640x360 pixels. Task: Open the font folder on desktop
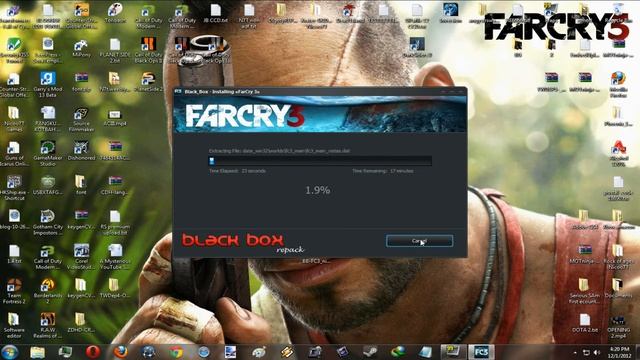coord(81,184)
